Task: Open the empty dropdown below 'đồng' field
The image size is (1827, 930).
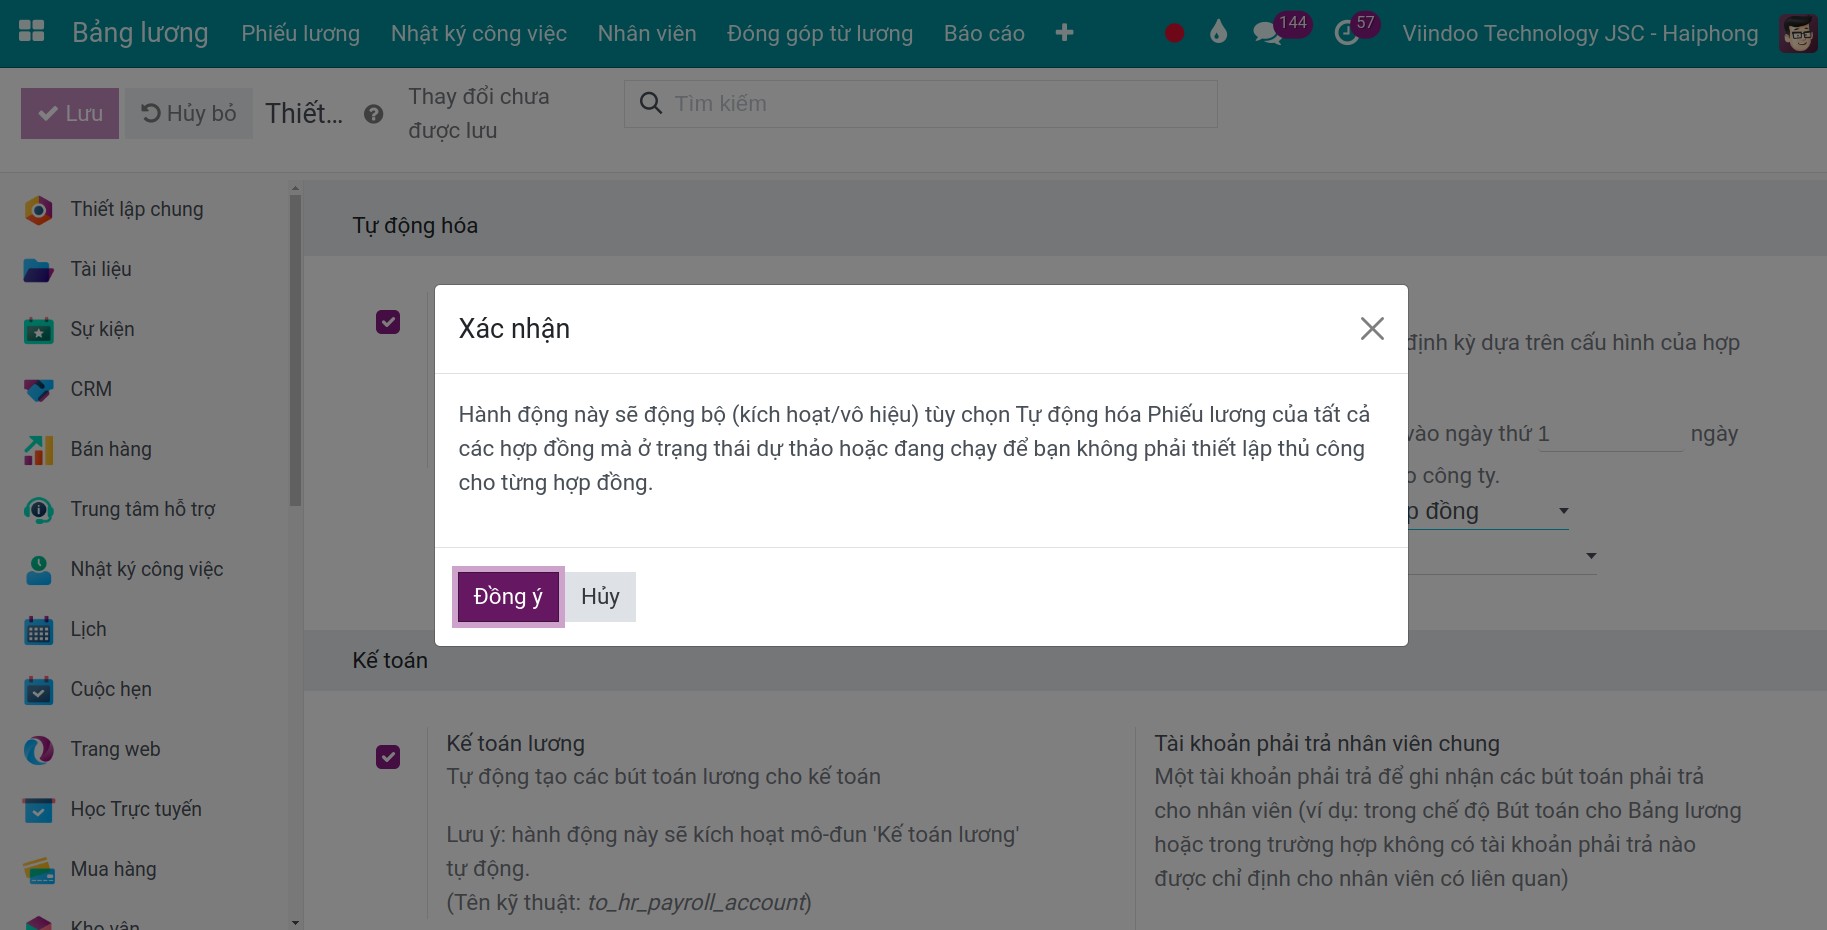Action: pyautogui.click(x=1502, y=556)
